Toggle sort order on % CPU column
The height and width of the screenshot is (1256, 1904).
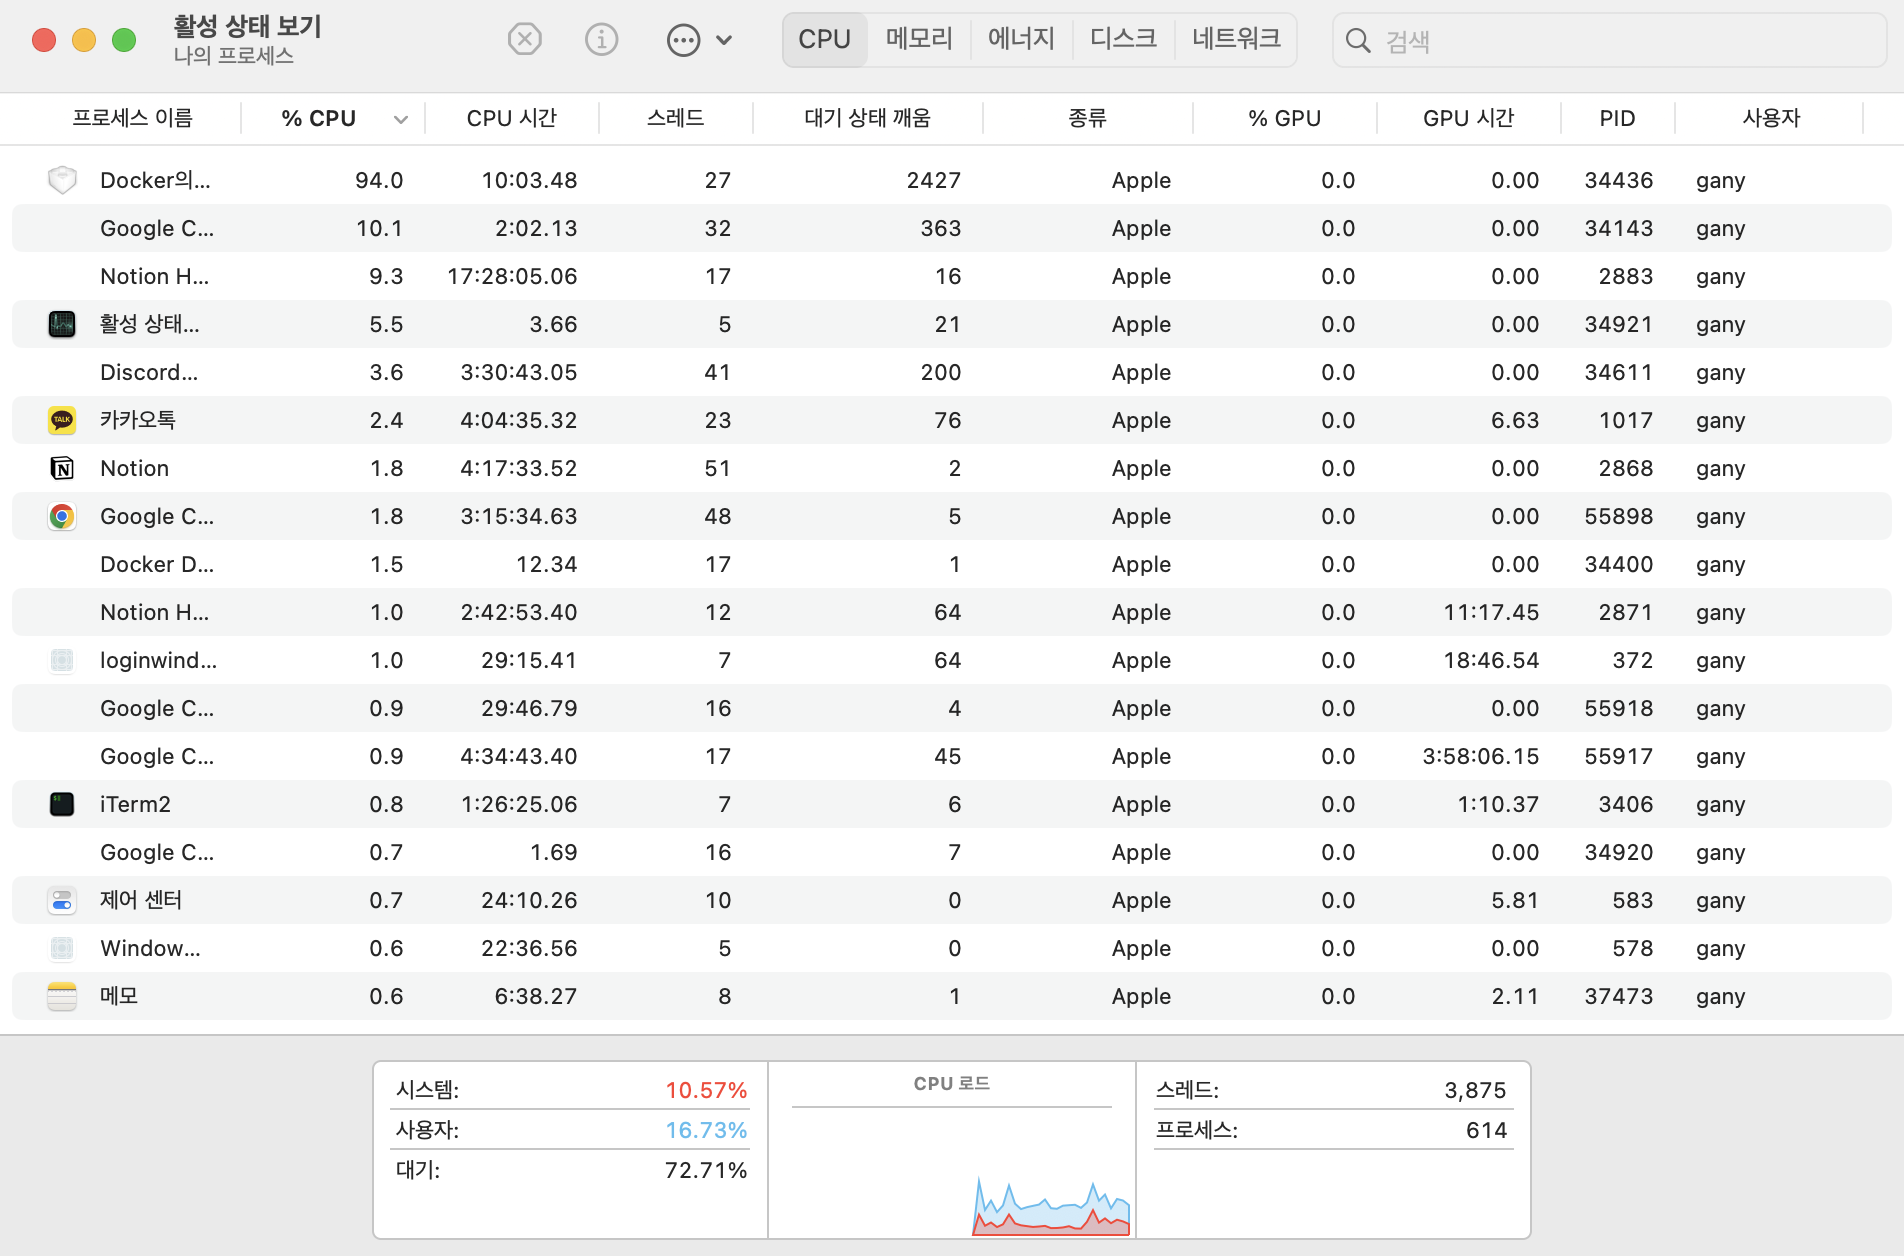(x=333, y=118)
